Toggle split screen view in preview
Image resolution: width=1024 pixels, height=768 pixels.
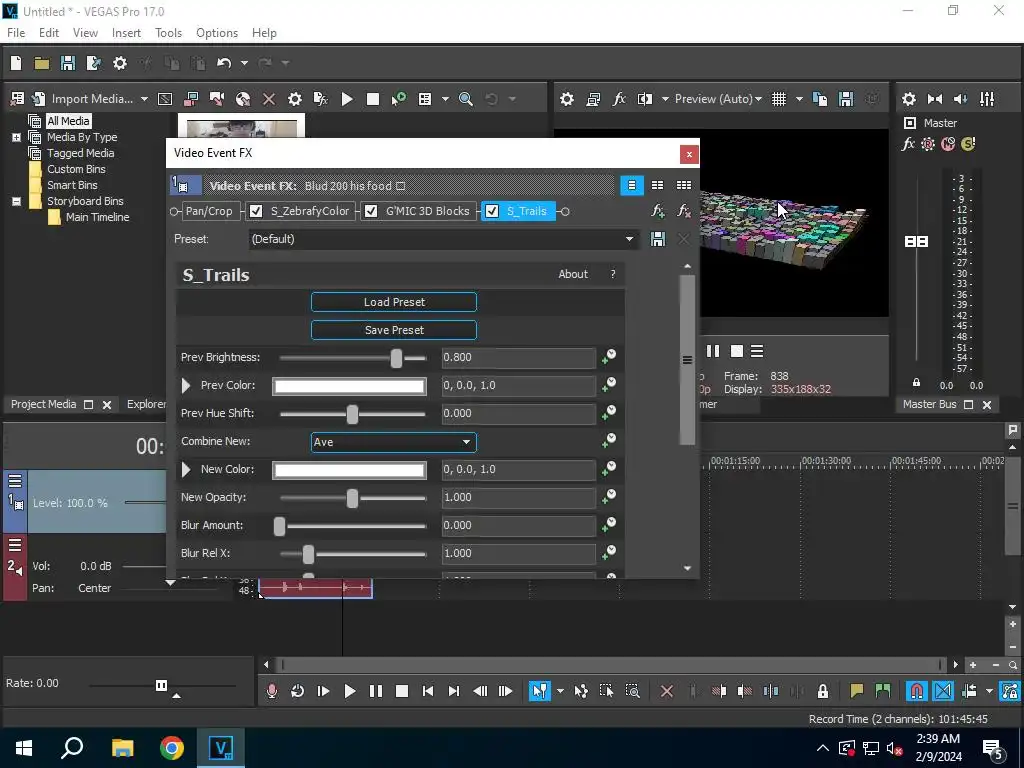(x=645, y=99)
